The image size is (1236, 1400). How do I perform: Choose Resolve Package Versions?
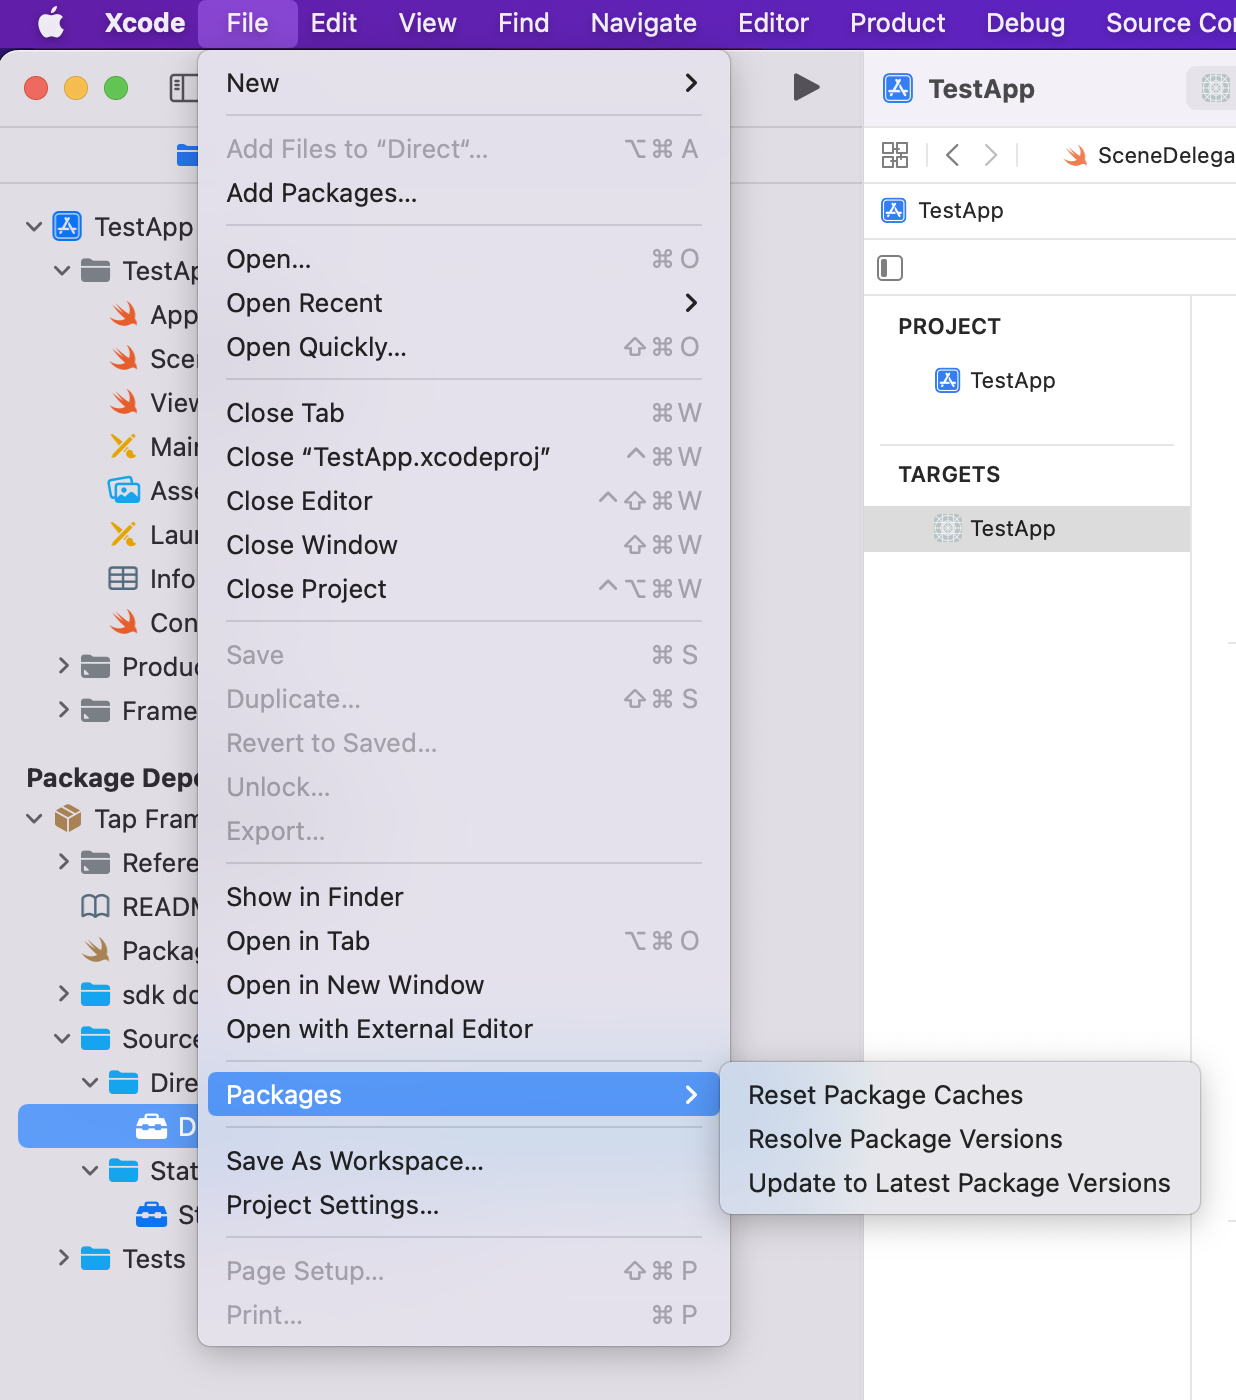[960, 1139]
